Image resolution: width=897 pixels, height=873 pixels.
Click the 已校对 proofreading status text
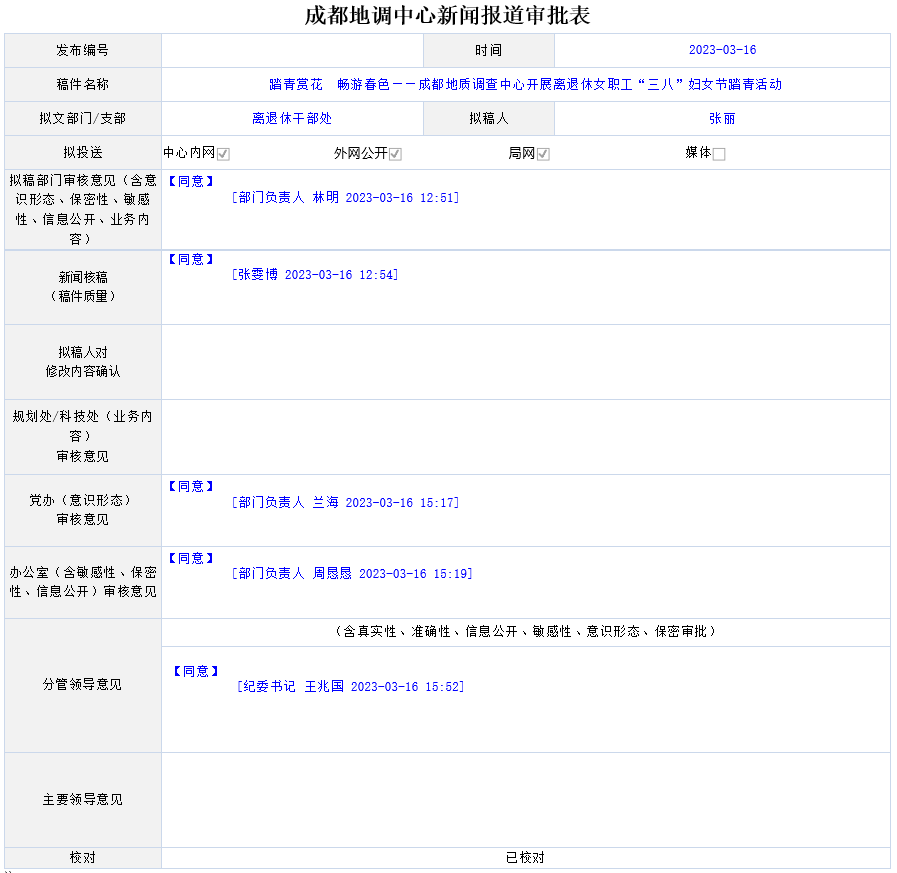click(x=525, y=858)
